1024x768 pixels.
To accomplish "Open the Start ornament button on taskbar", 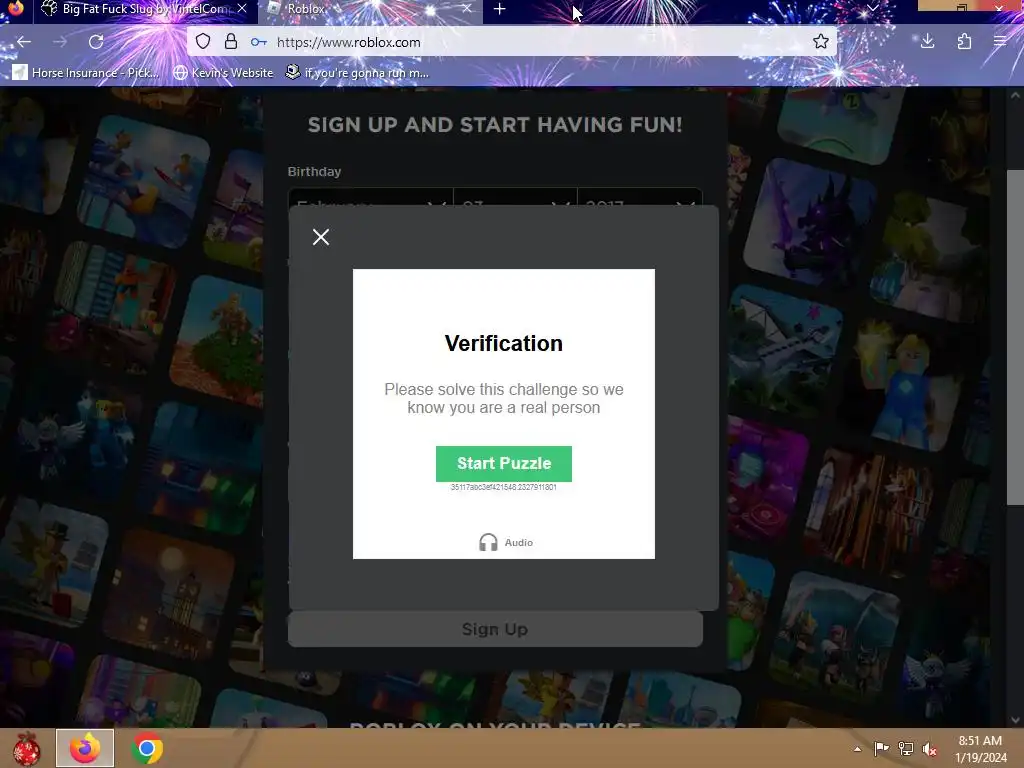I will pos(26,748).
